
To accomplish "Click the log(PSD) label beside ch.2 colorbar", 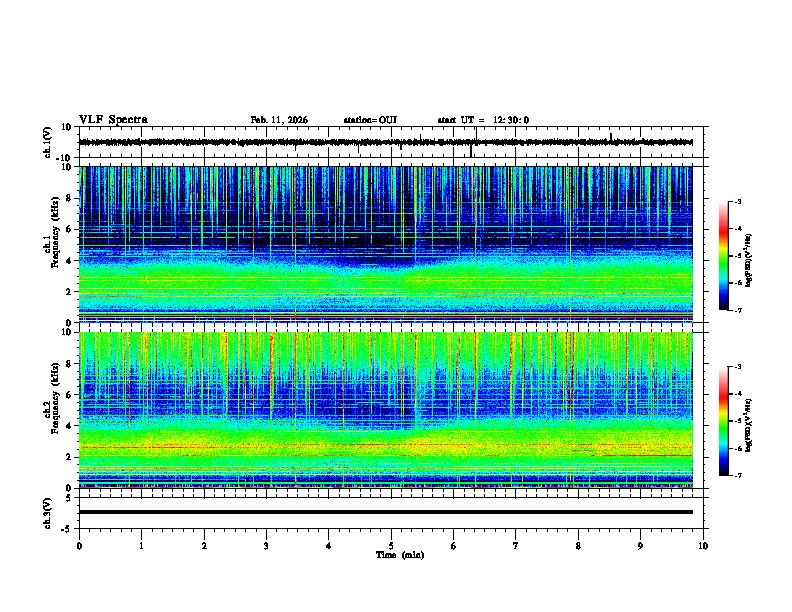I will coord(749,425).
